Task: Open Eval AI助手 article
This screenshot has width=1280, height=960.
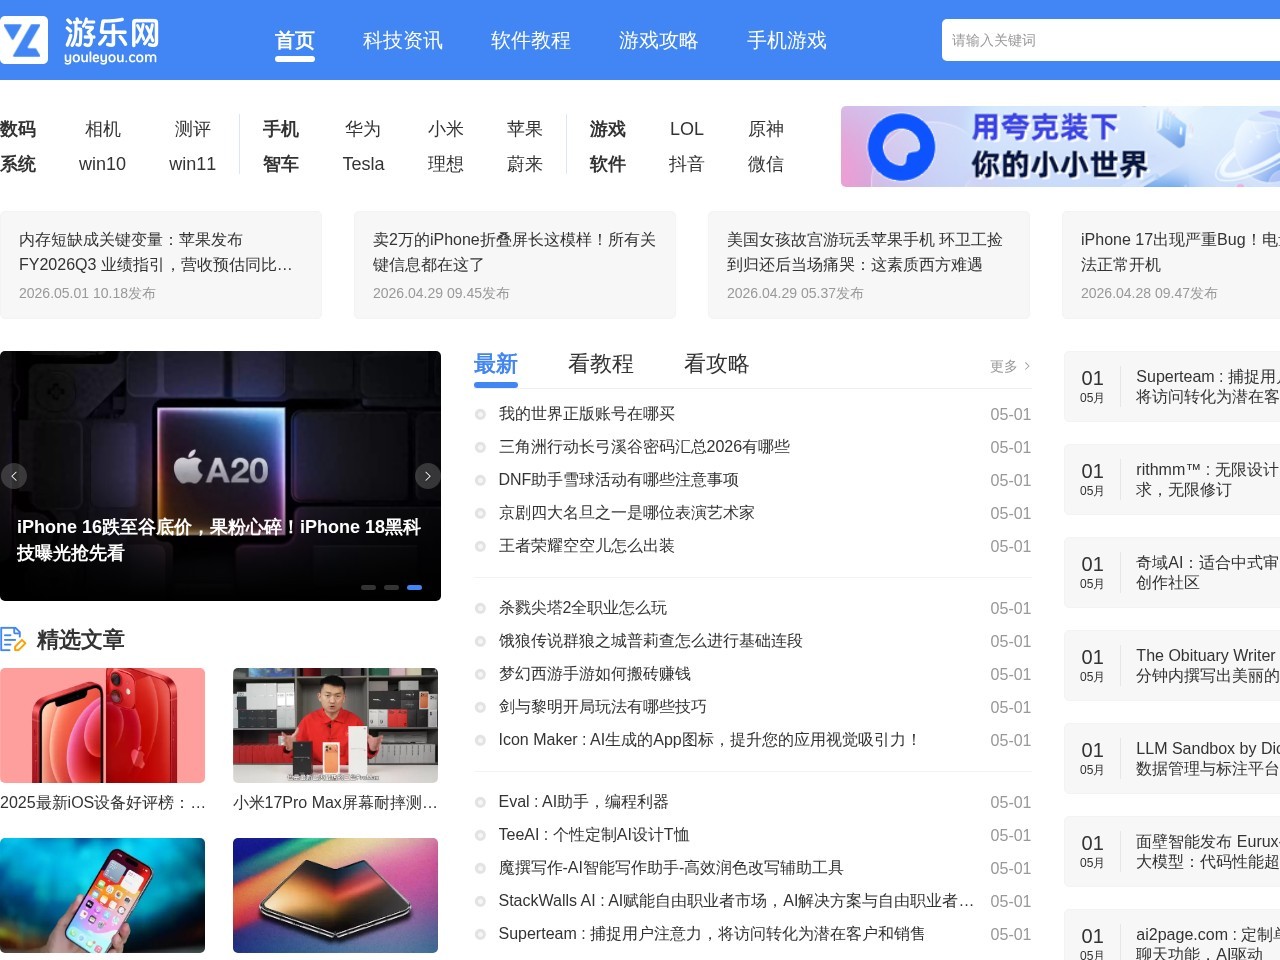Action: pyautogui.click(x=584, y=802)
